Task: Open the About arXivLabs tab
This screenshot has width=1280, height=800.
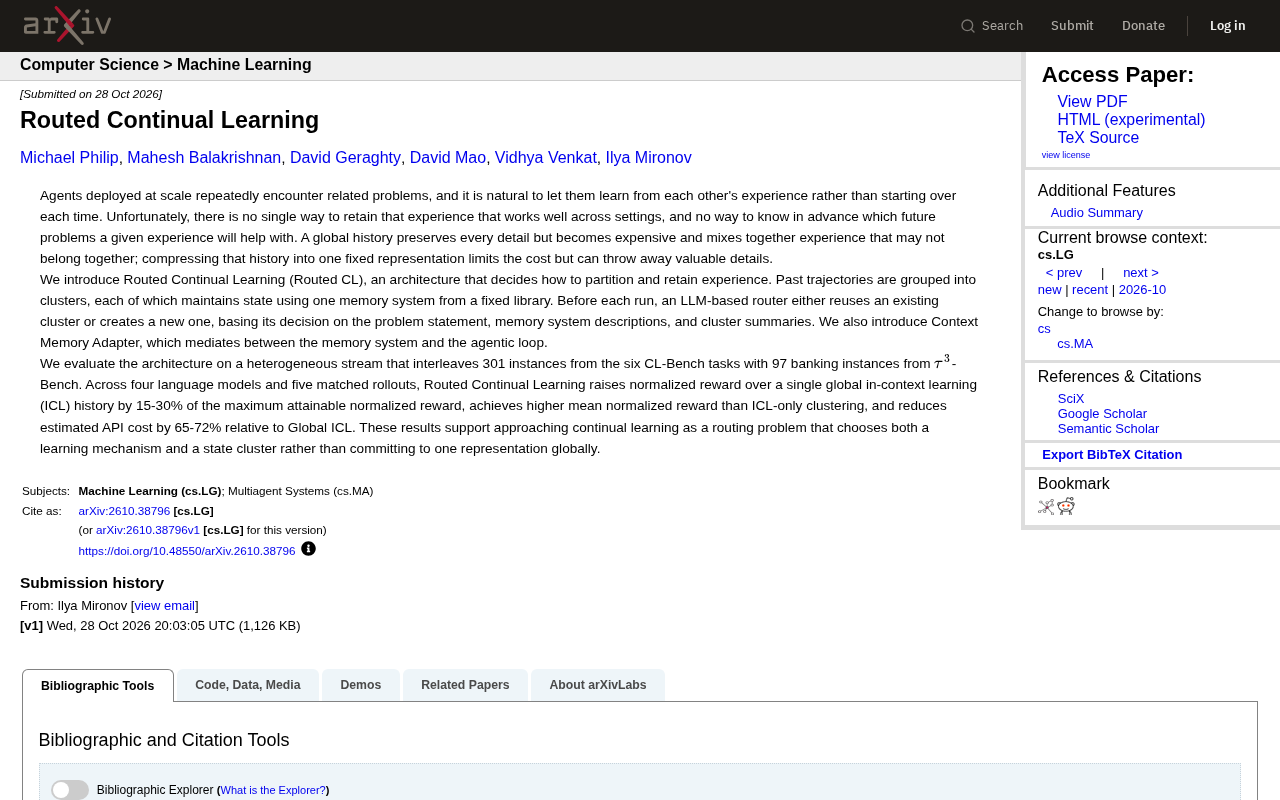Action: pos(598,685)
